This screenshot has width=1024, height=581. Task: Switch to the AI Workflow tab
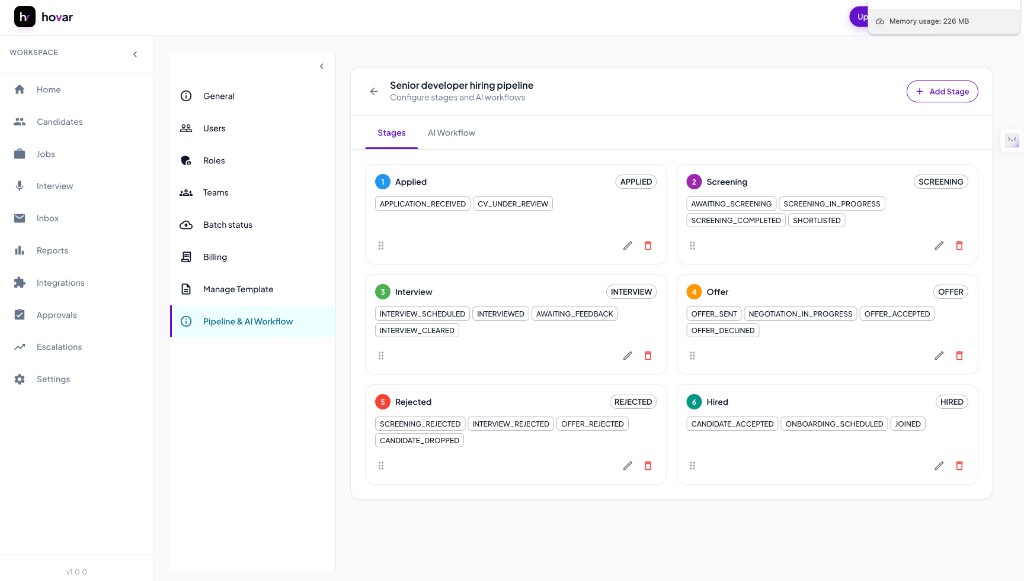click(451, 133)
